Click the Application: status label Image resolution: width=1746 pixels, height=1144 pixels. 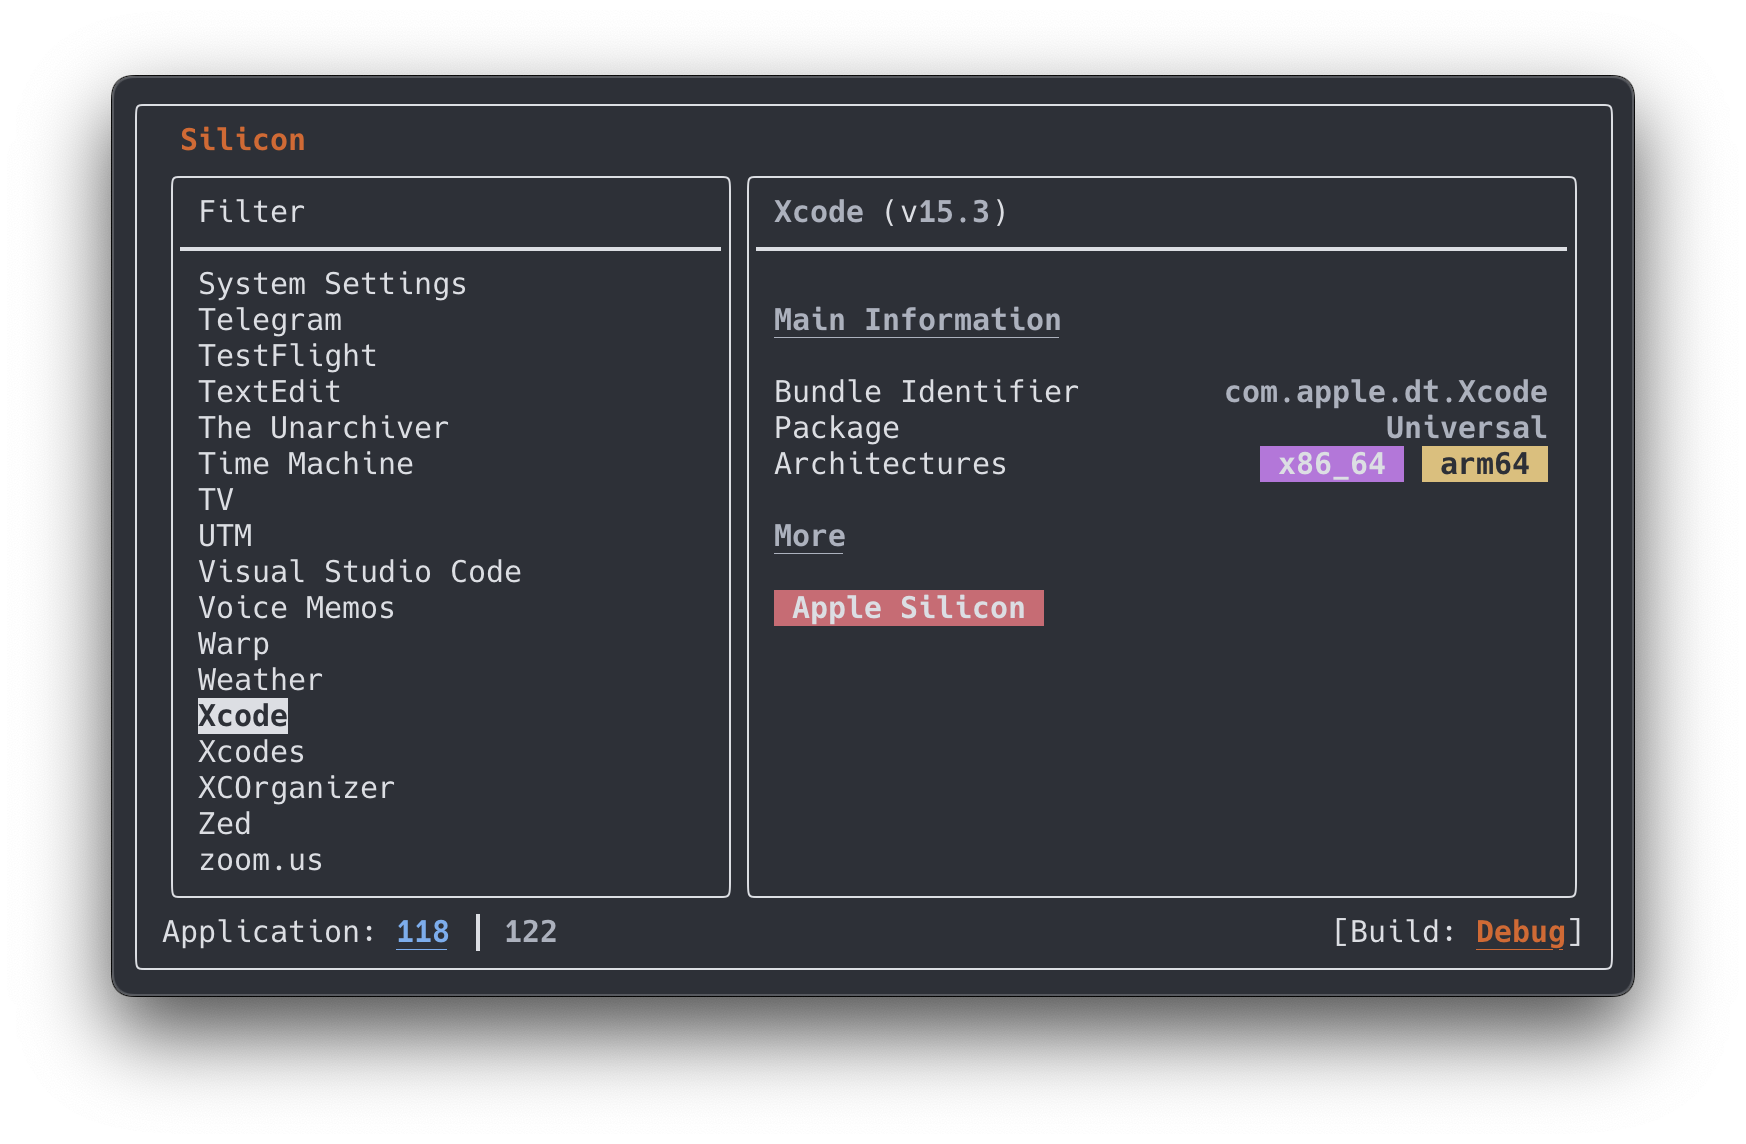point(270,932)
